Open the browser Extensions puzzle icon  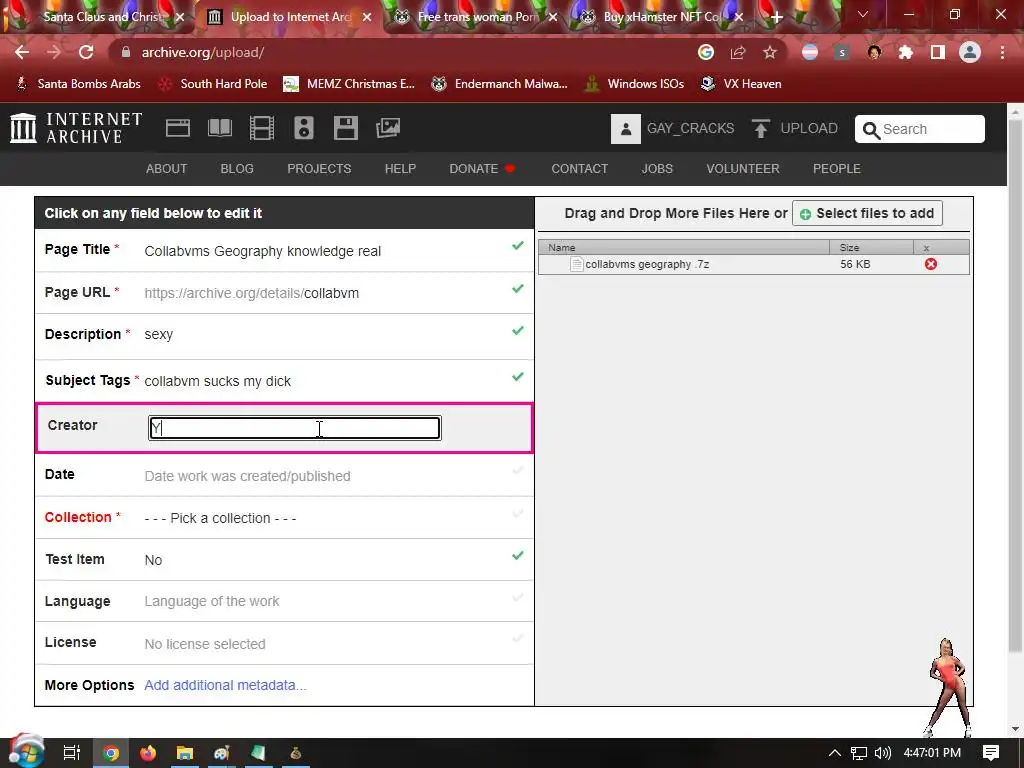tap(906, 52)
